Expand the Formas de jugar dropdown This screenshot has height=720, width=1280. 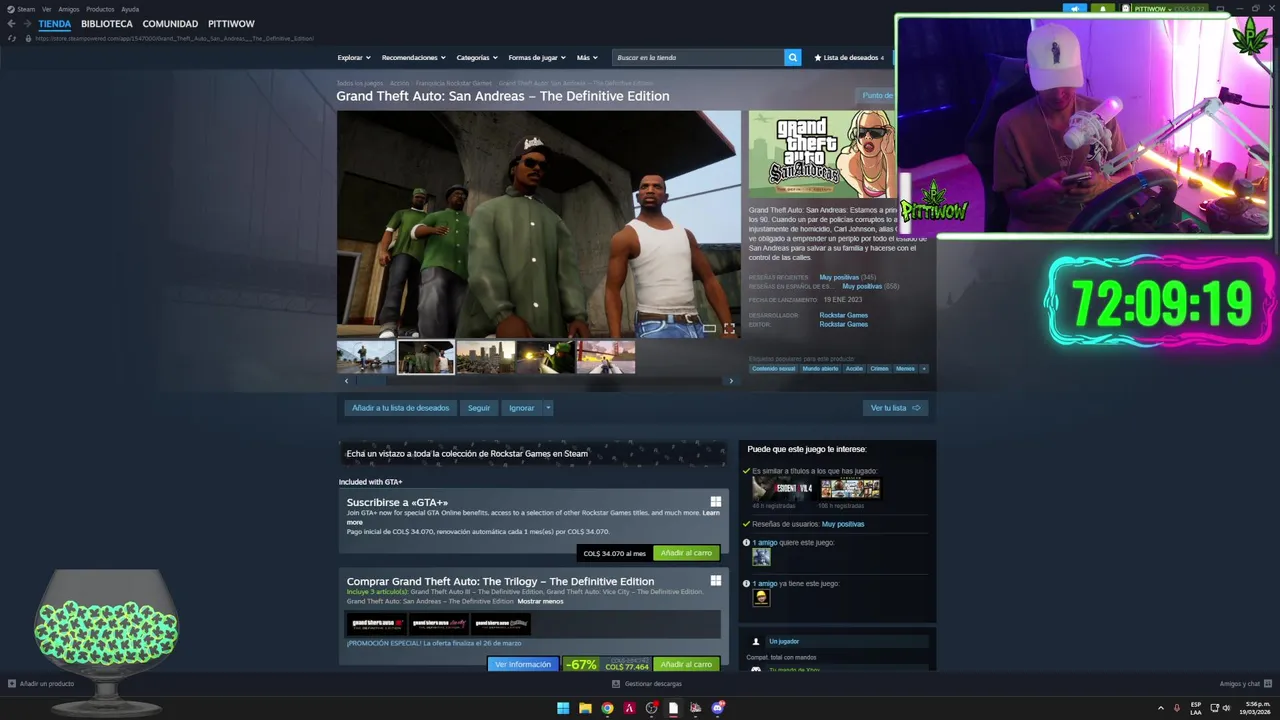[x=537, y=58]
